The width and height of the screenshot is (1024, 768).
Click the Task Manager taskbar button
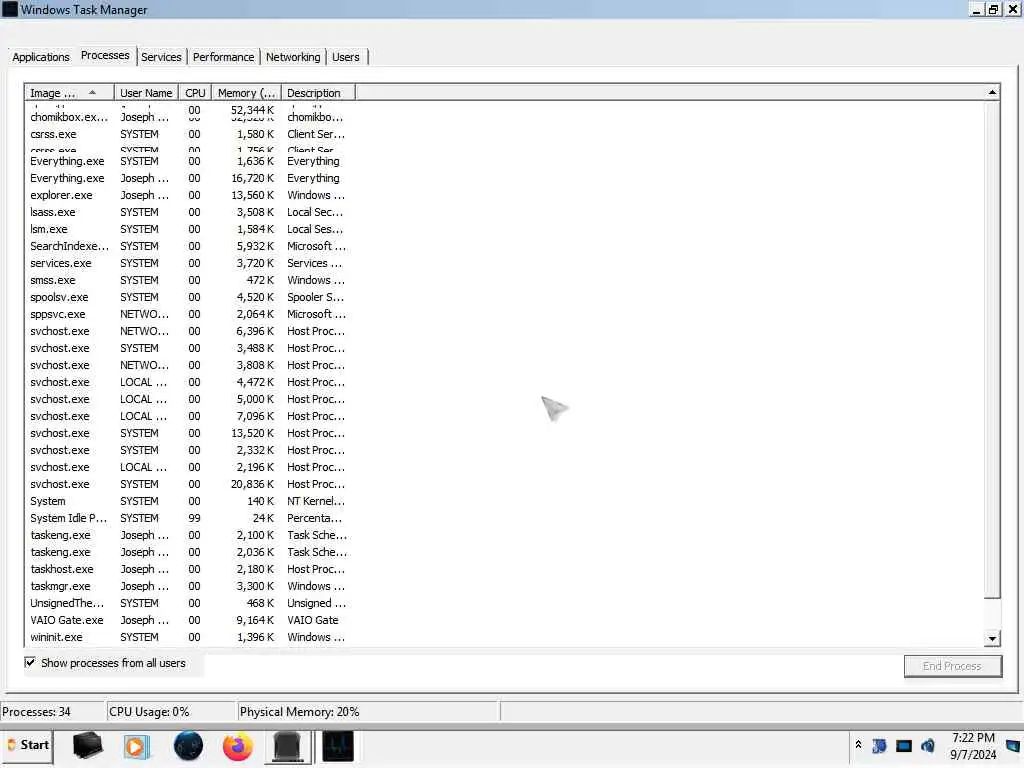pos(337,746)
